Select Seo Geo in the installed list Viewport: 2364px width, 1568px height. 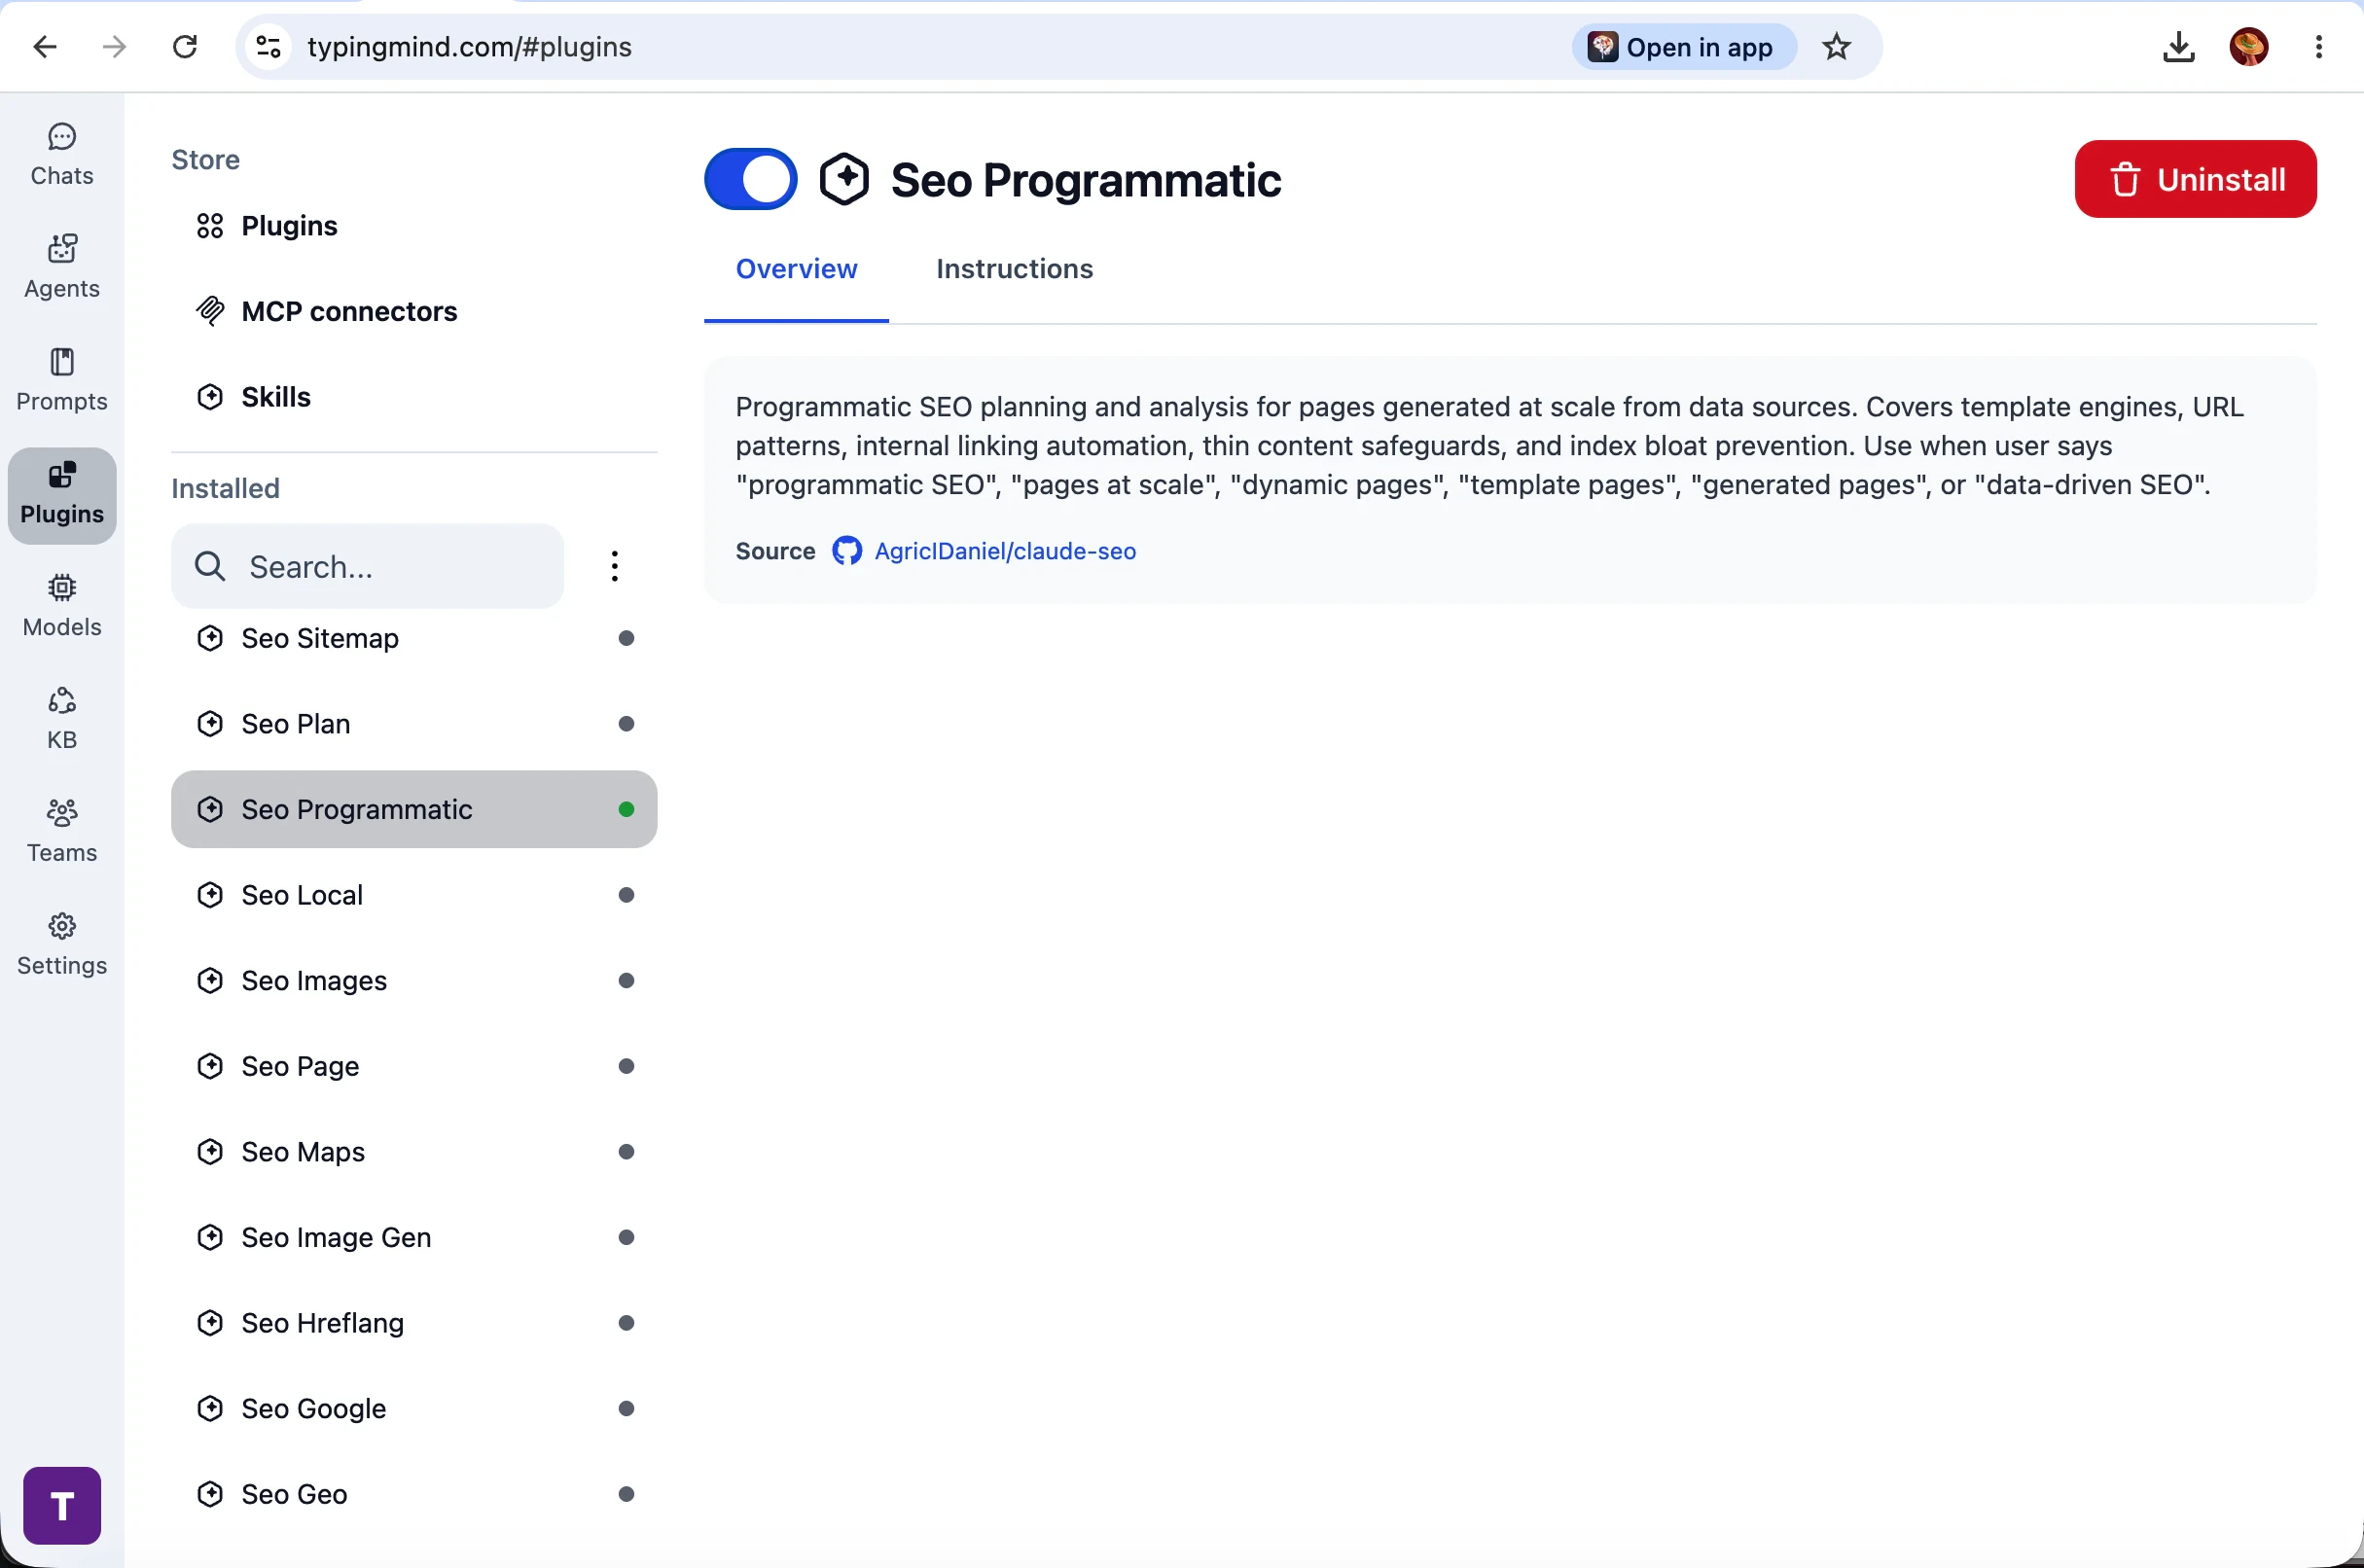(414, 1494)
